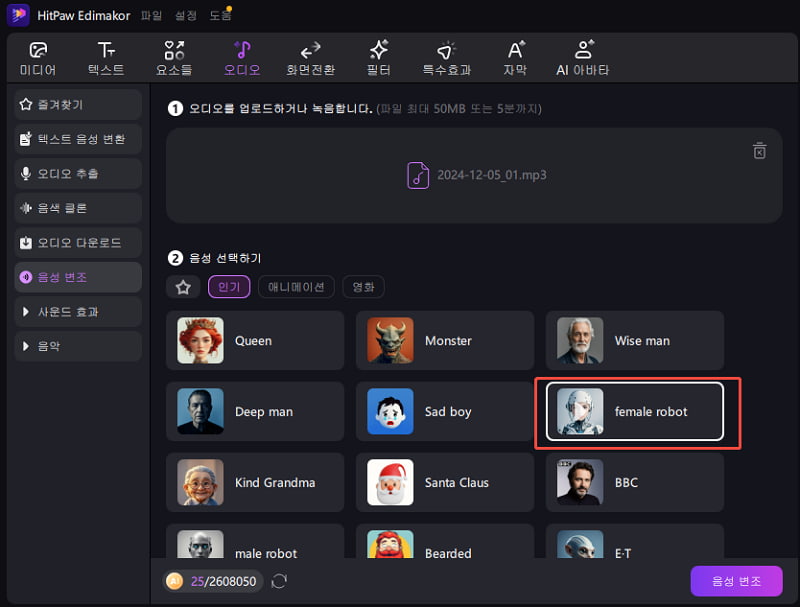Select the 텍스트 (Text) tool
800x607 pixels.
pyautogui.click(x=106, y=57)
